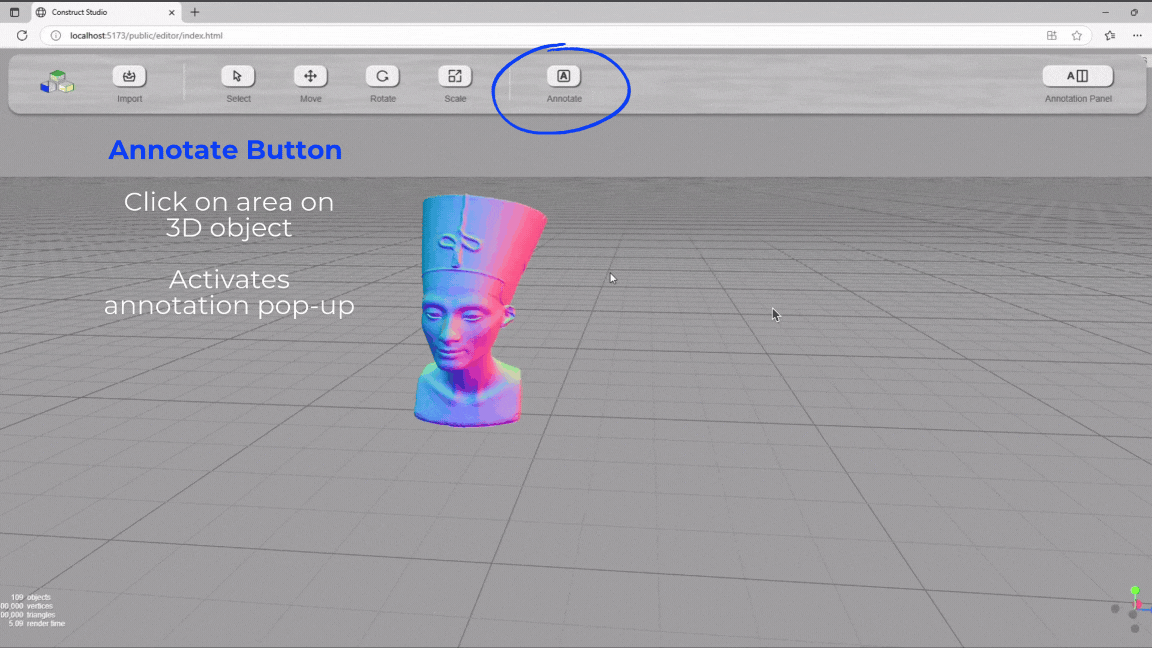Click the 'objects' count text

pyautogui.click(x=39, y=597)
